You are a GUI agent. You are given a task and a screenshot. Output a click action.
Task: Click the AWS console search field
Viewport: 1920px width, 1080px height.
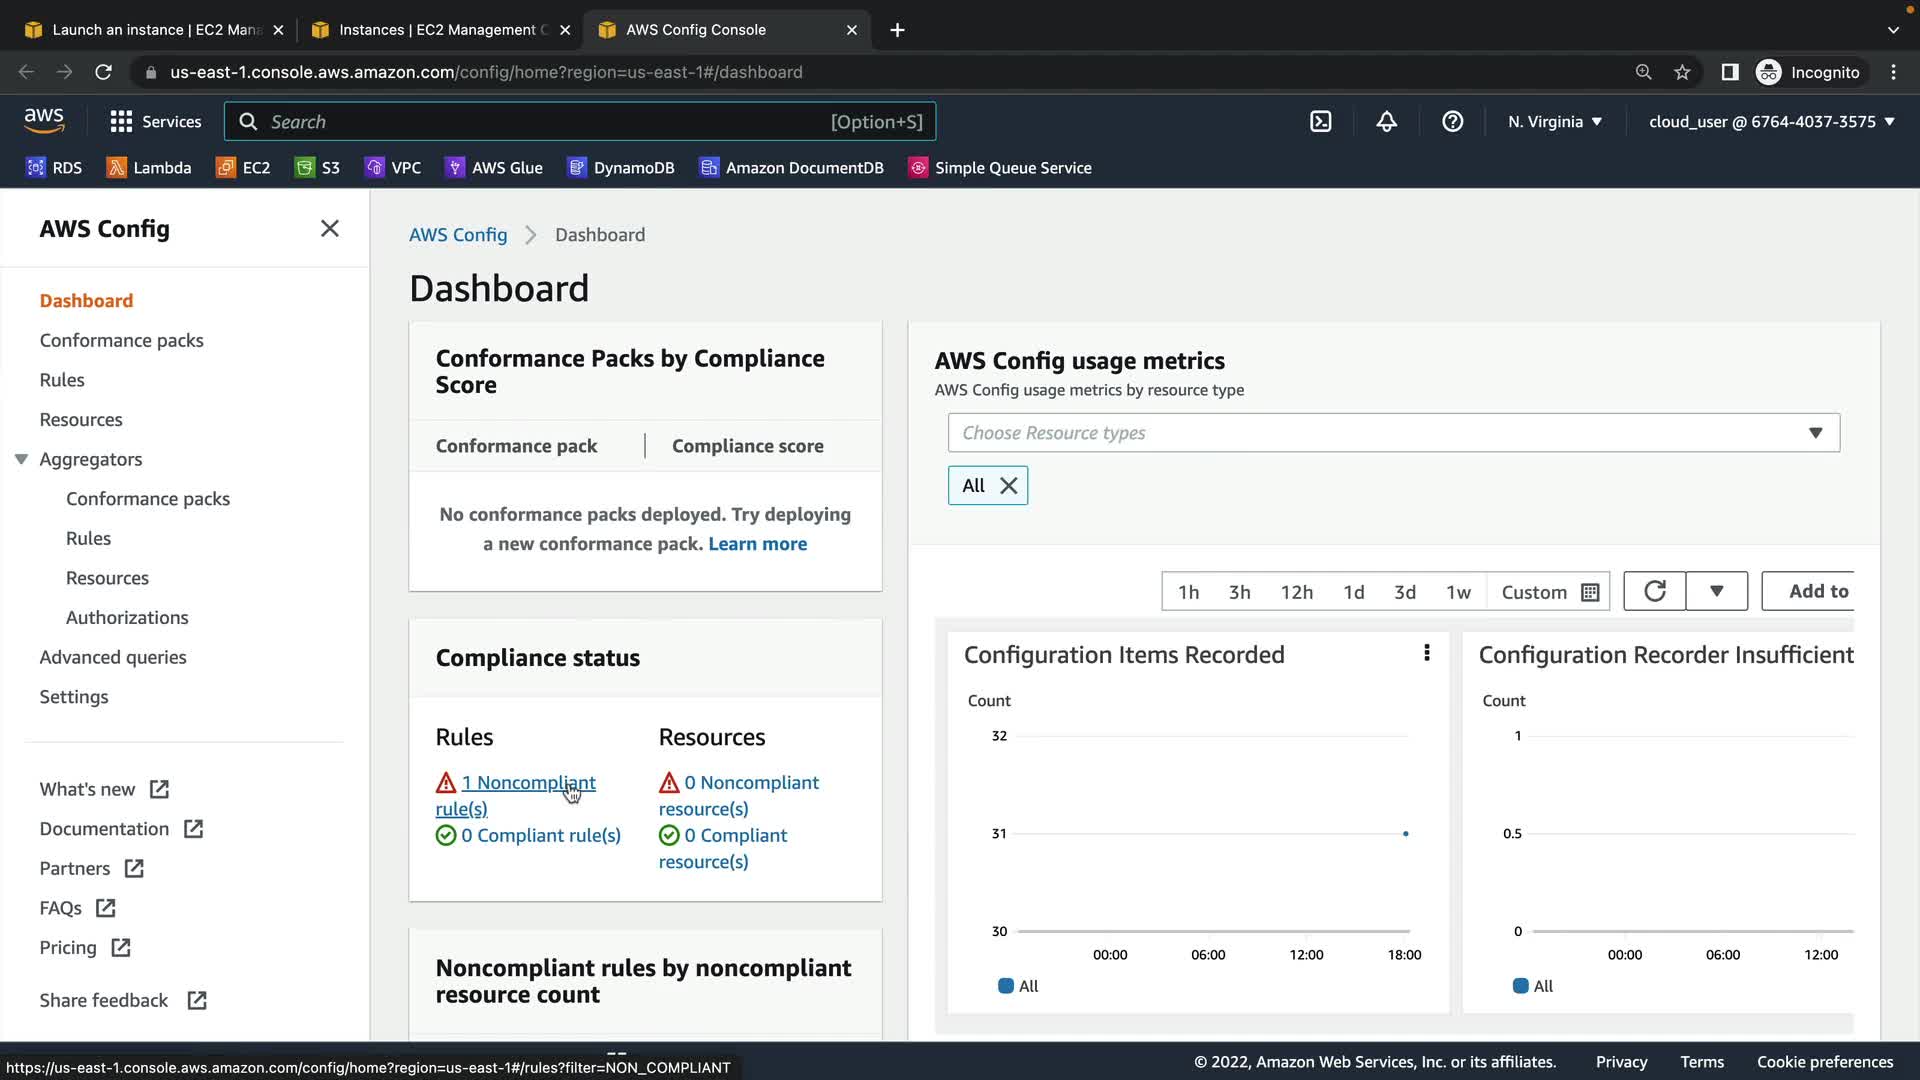click(580, 122)
